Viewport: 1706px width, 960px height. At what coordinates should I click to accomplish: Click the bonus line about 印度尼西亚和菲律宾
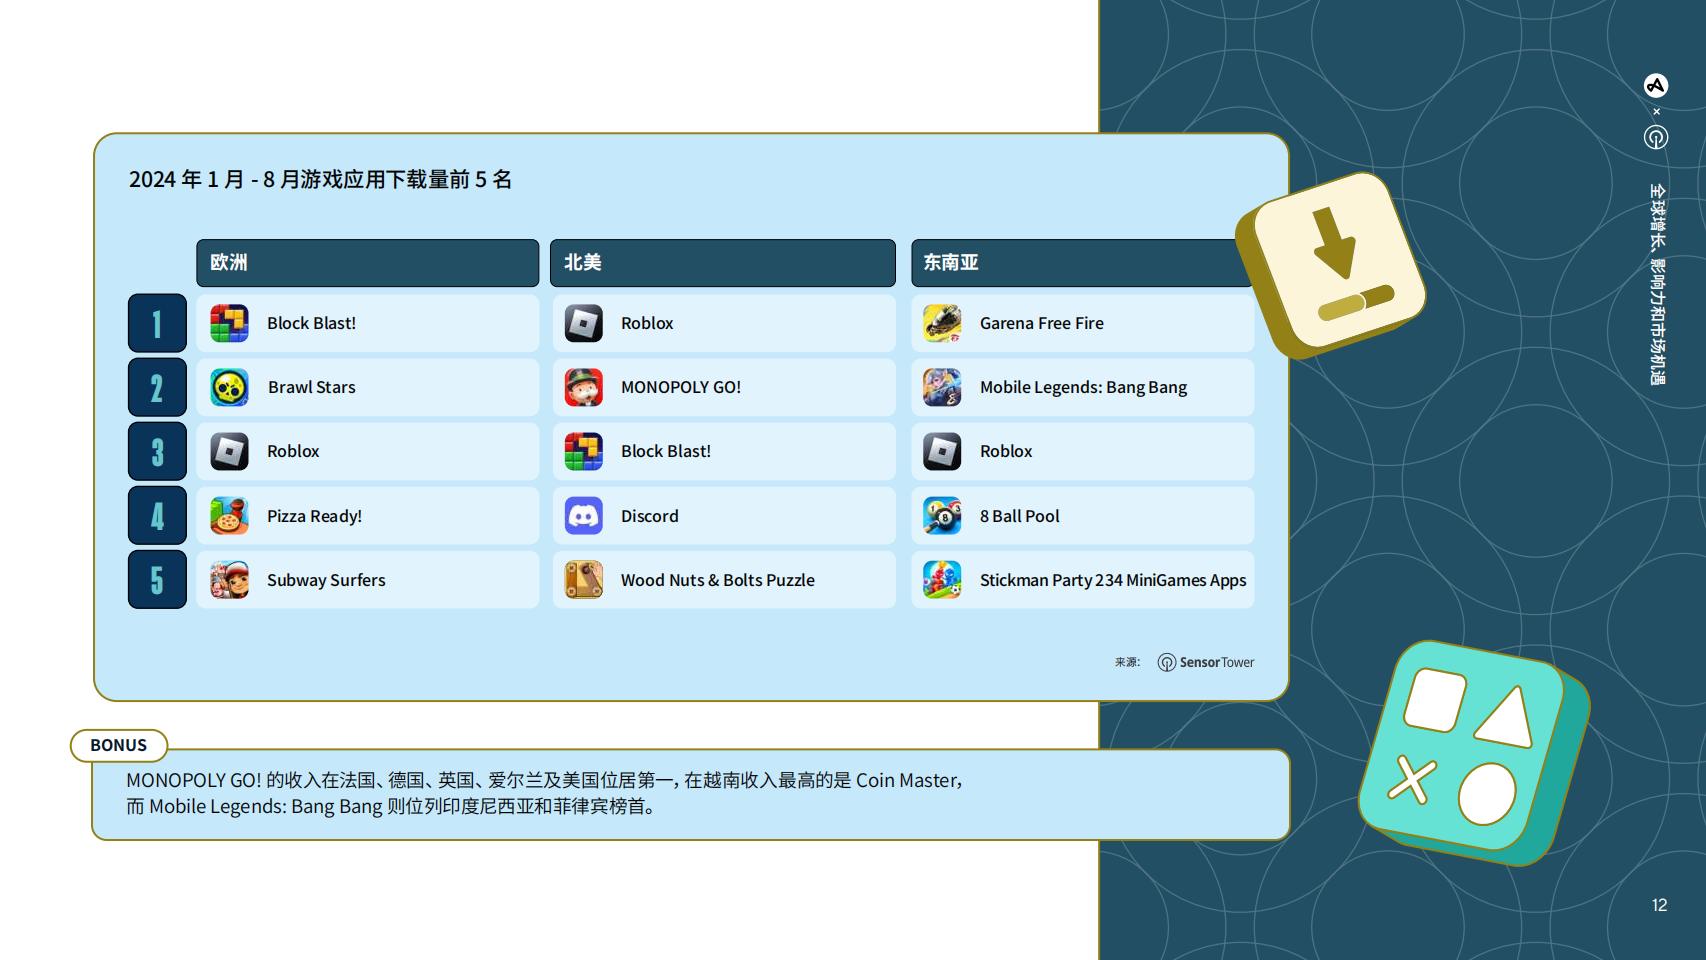click(x=392, y=806)
